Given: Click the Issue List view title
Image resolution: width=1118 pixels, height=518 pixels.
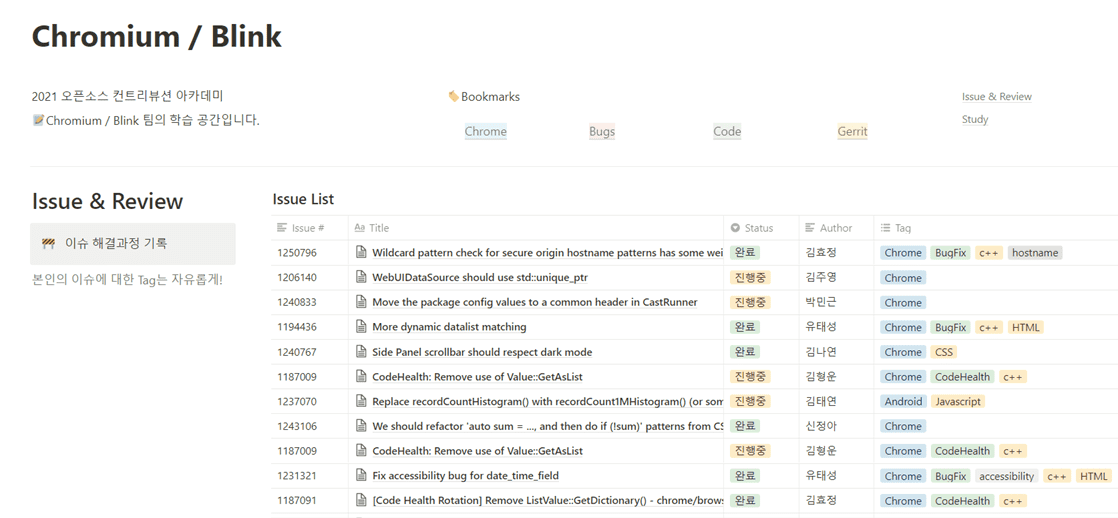Looking at the screenshot, I should pyautogui.click(x=303, y=199).
